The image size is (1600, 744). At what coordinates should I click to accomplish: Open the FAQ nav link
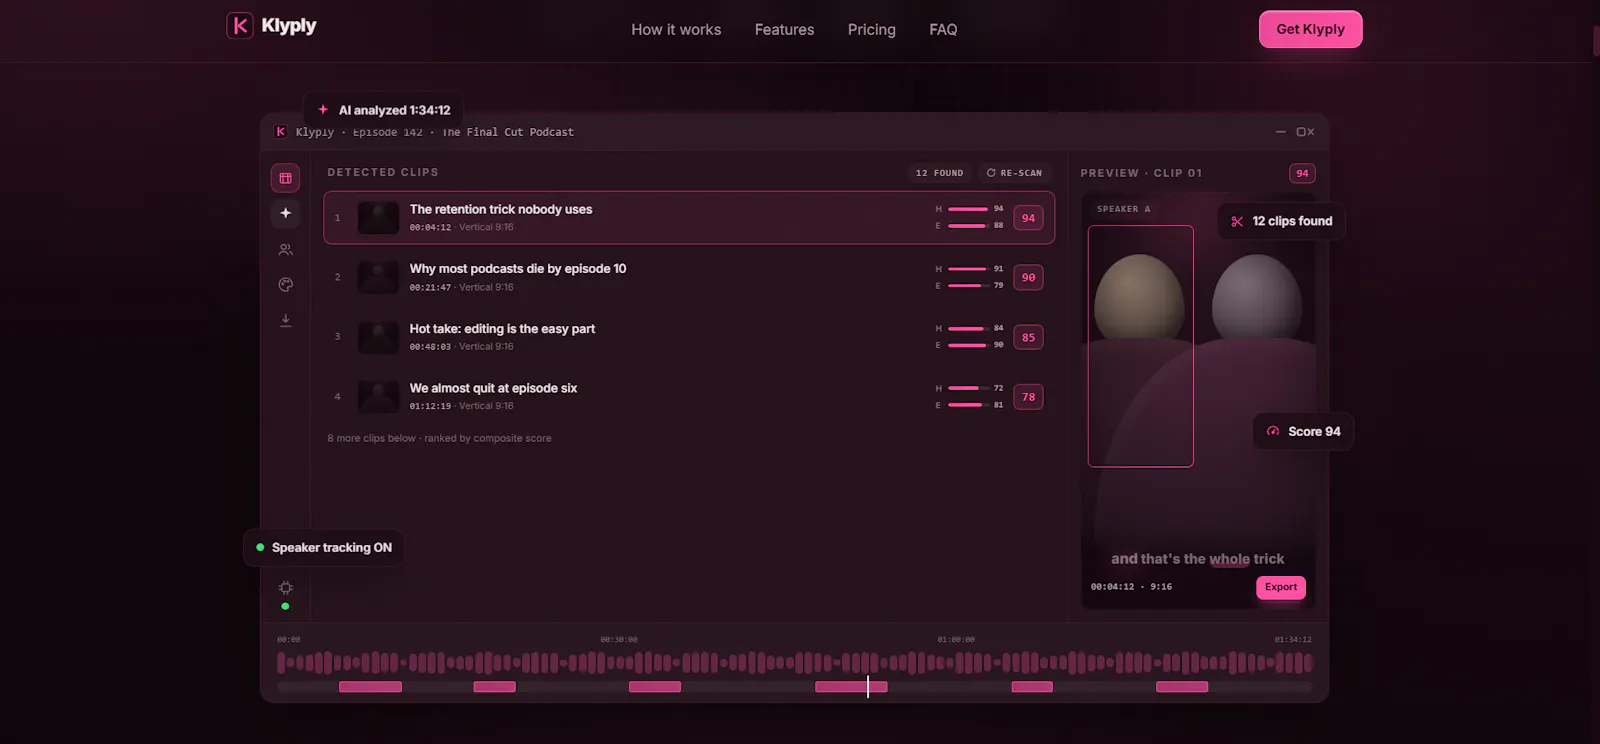(x=943, y=30)
